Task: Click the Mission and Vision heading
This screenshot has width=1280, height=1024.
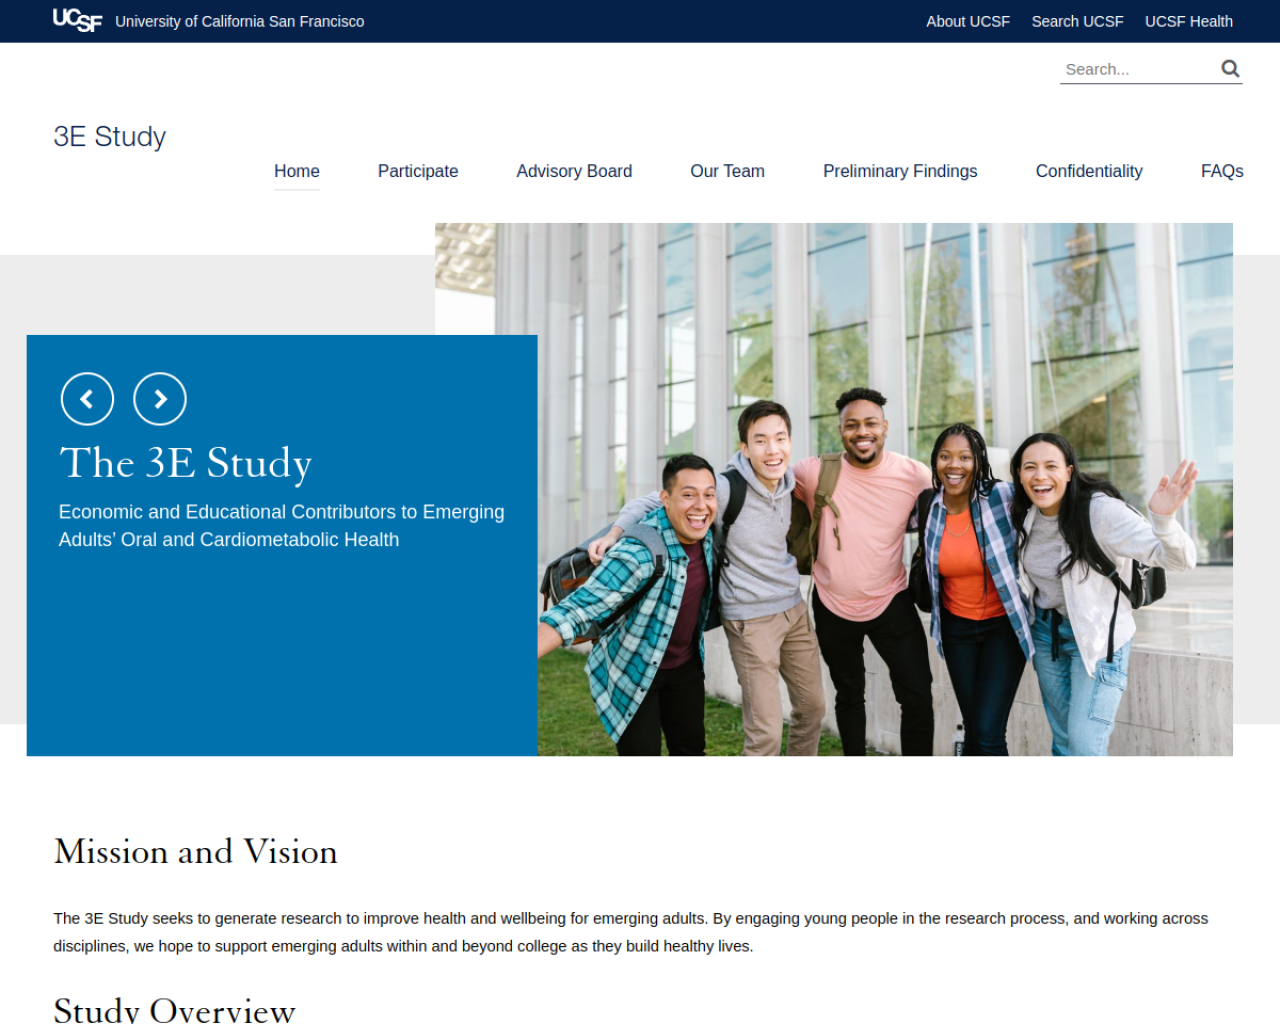Action: [196, 851]
